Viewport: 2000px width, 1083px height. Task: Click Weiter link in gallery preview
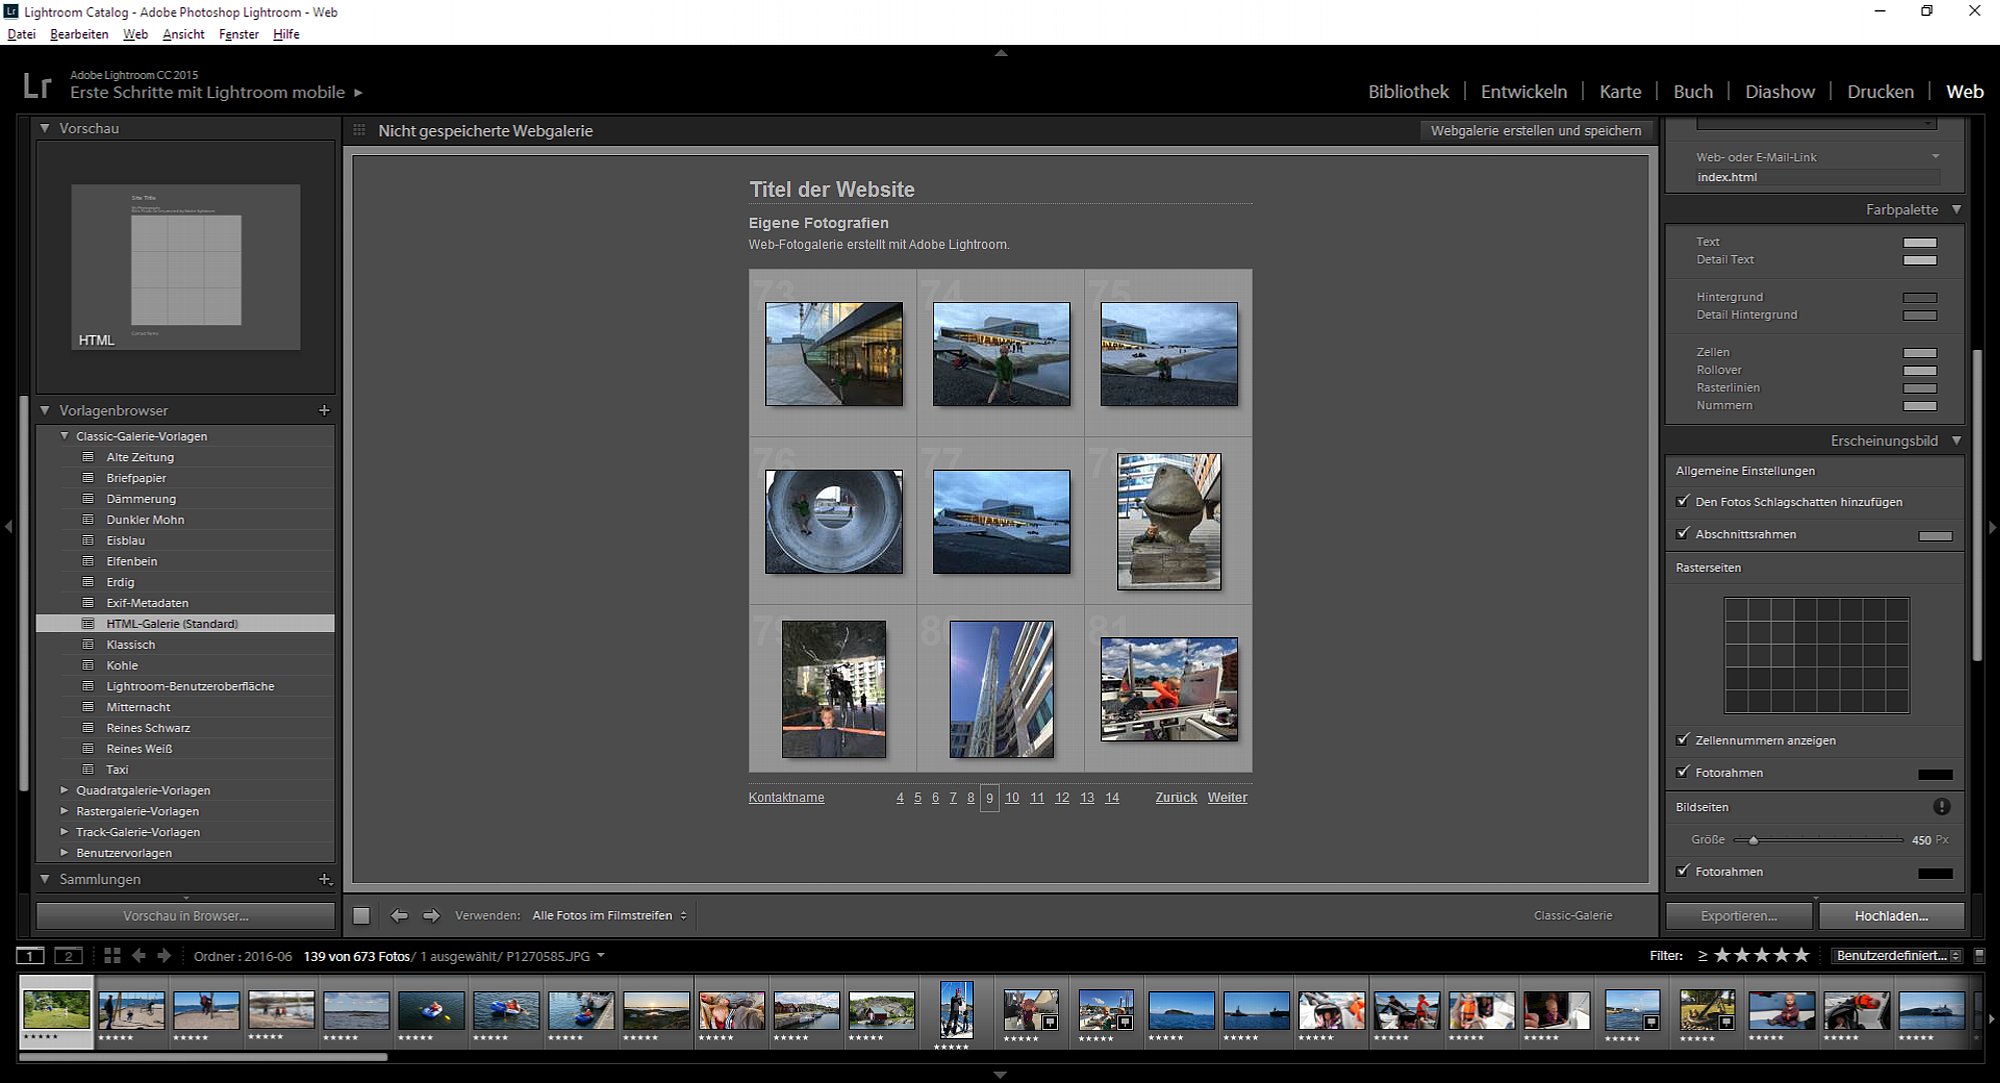tap(1227, 797)
